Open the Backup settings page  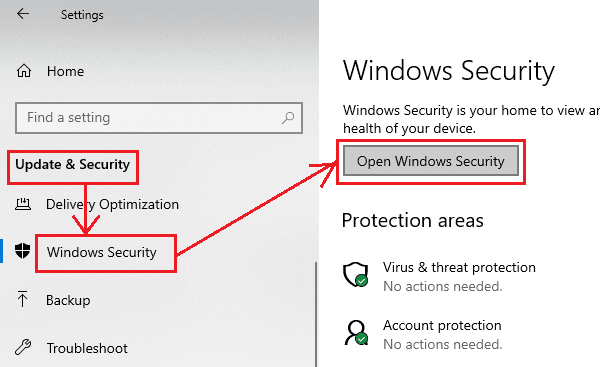68,300
